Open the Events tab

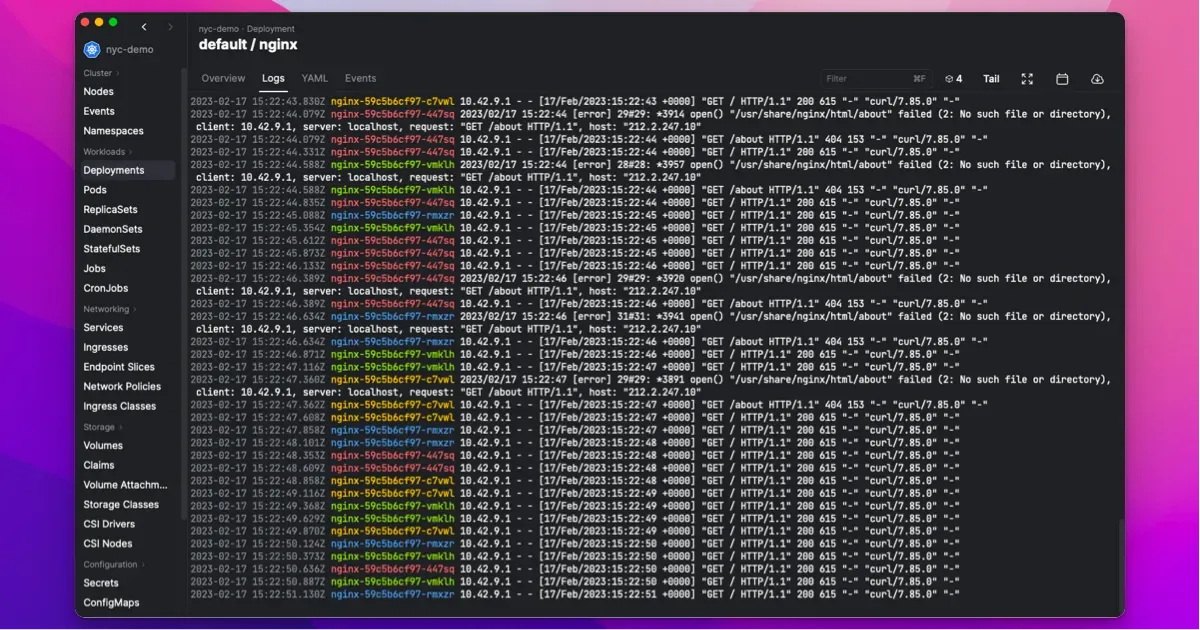click(360, 78)
